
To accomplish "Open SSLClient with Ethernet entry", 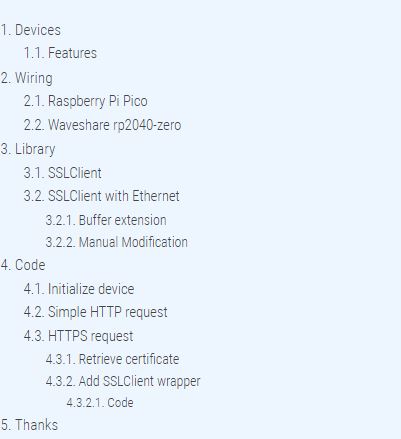I will [x=102, y=196].
